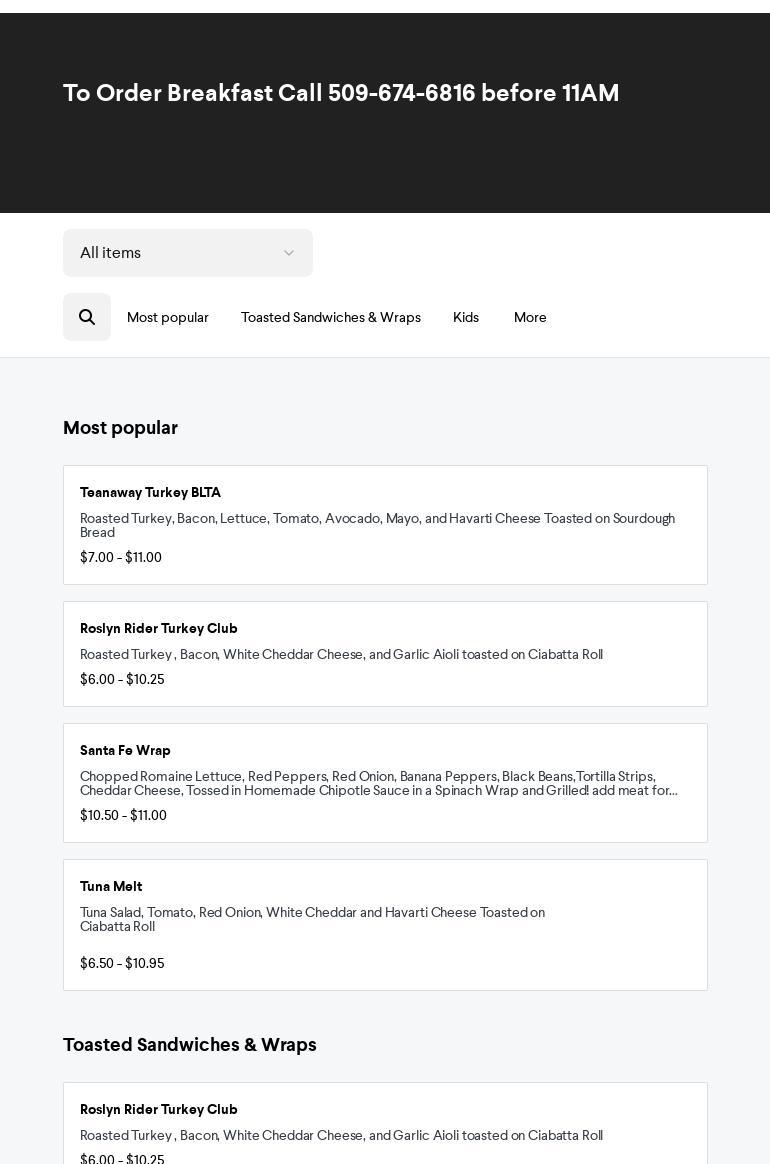The image size is (770, 1164).
Task: Click the Toasted Sandwiches & Wraps section heading
Action: coord(189,1044)
